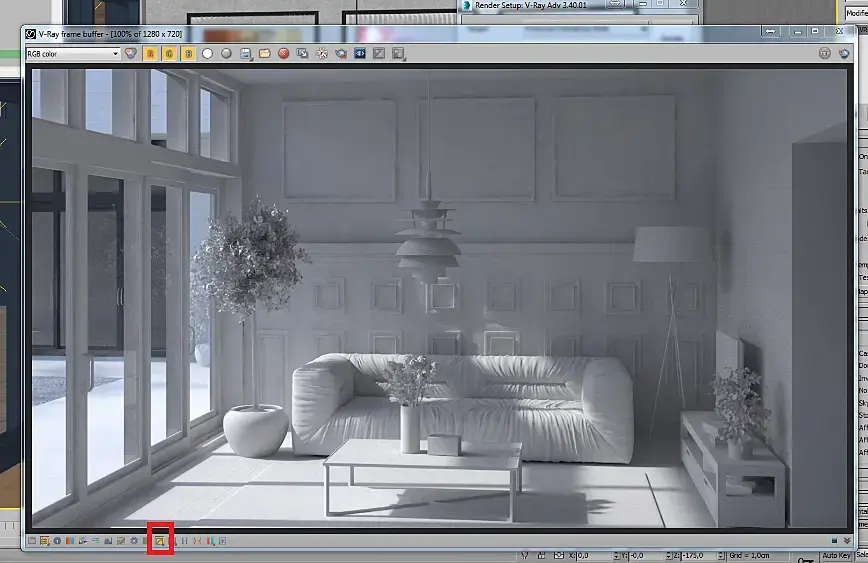
Task: Click the X coordinate spinner arrows
Action: (x=617, y=556)
